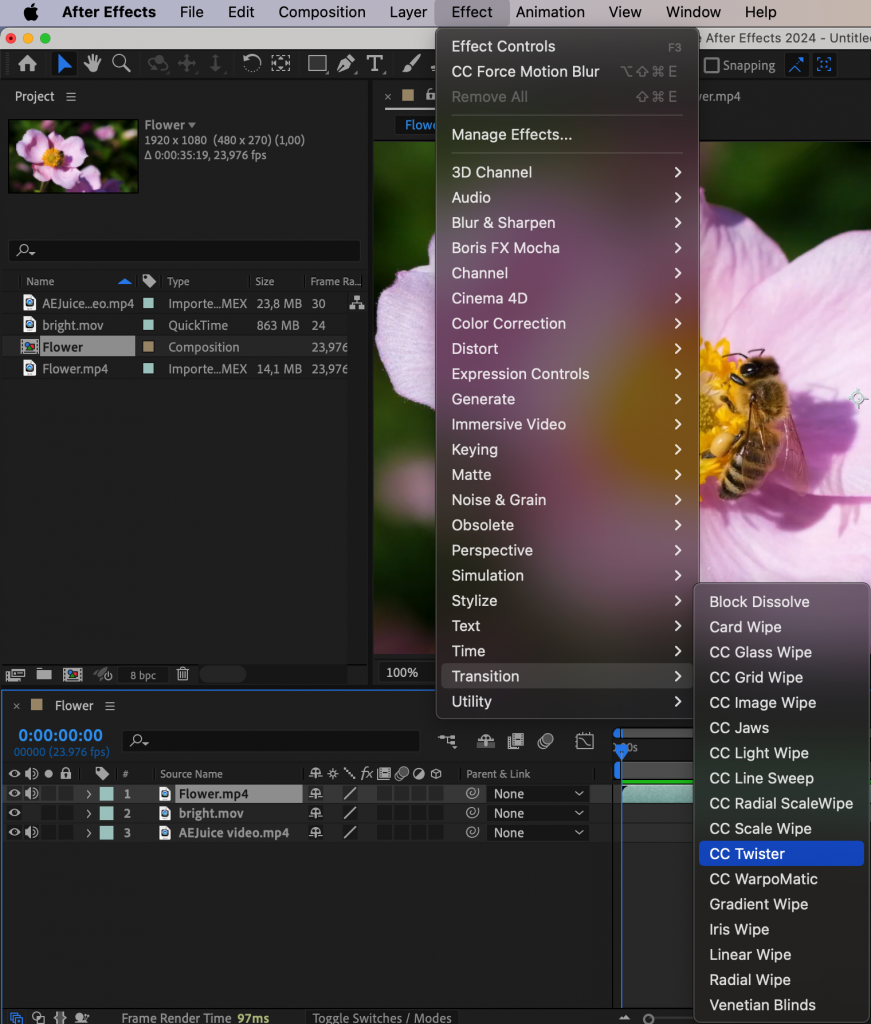Select the Rectangle shape tool

[x=317, y=63]
